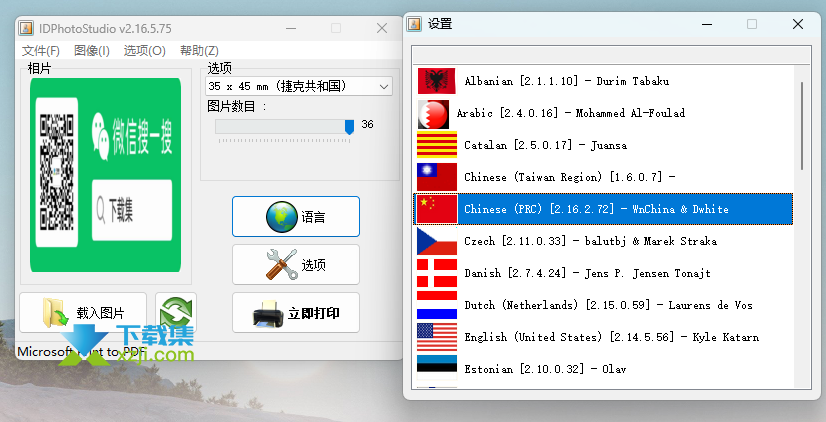826x422 pixels.
Task: Click the United States flag icon
Action: (x=437, y=337)
